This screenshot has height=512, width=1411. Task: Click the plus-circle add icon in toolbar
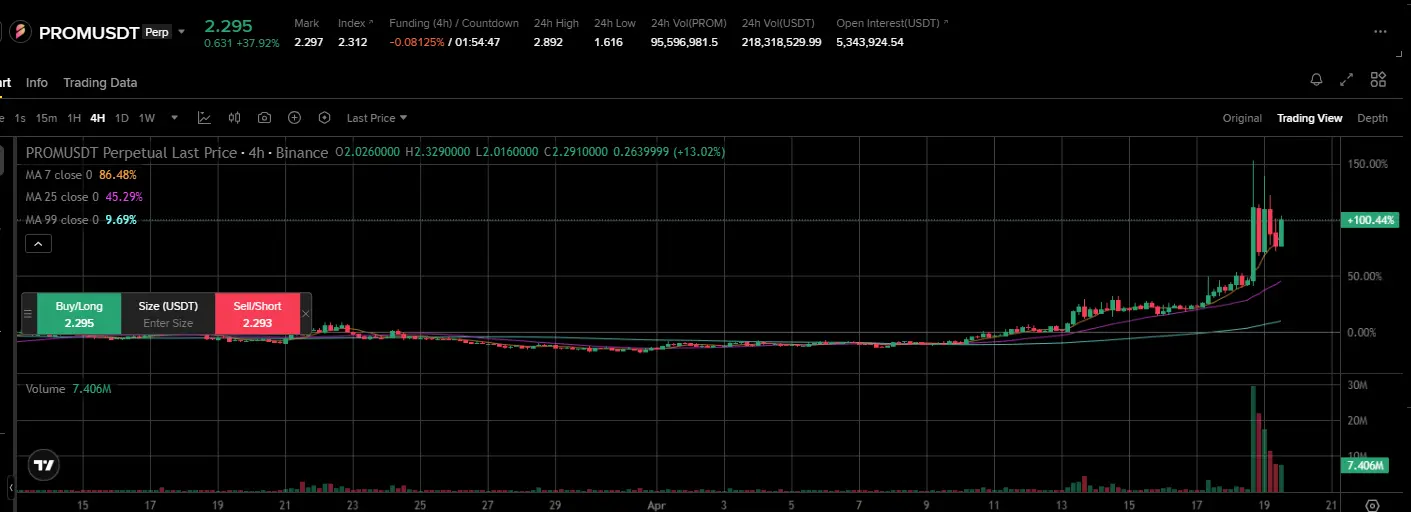coord(294,118)
